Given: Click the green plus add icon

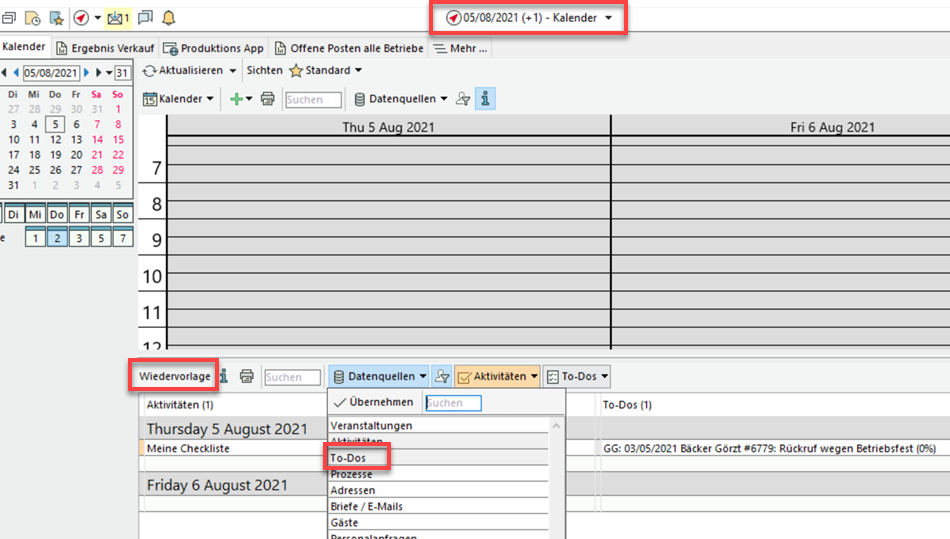Looking at the screenshot, I should (x=237, y=99).
